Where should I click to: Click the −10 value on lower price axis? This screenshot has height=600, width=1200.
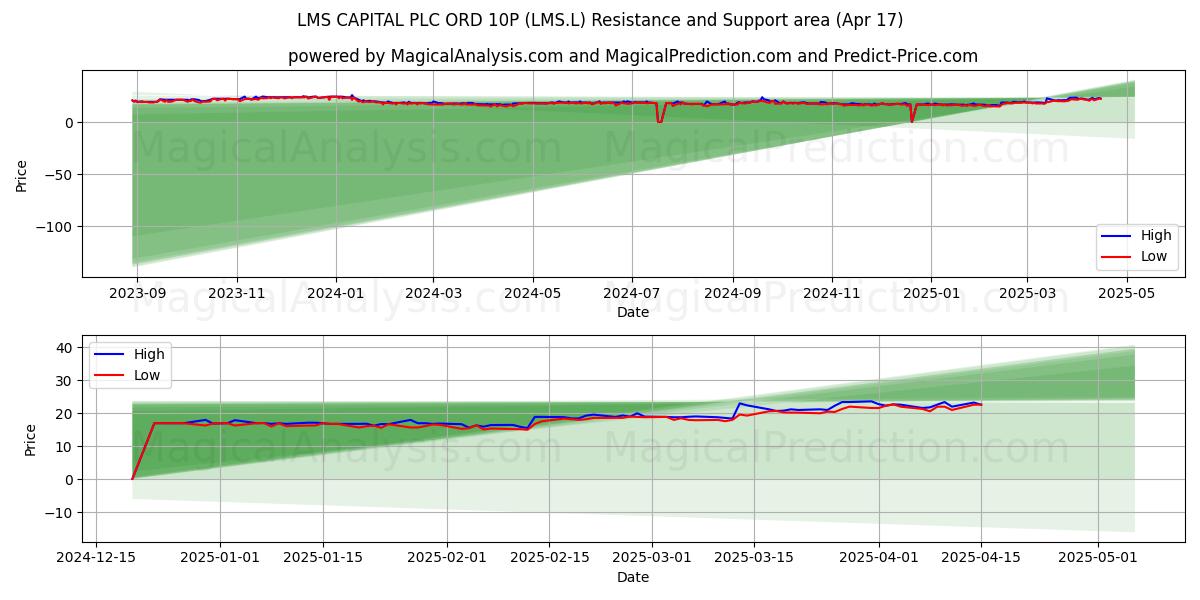[59, 513]
